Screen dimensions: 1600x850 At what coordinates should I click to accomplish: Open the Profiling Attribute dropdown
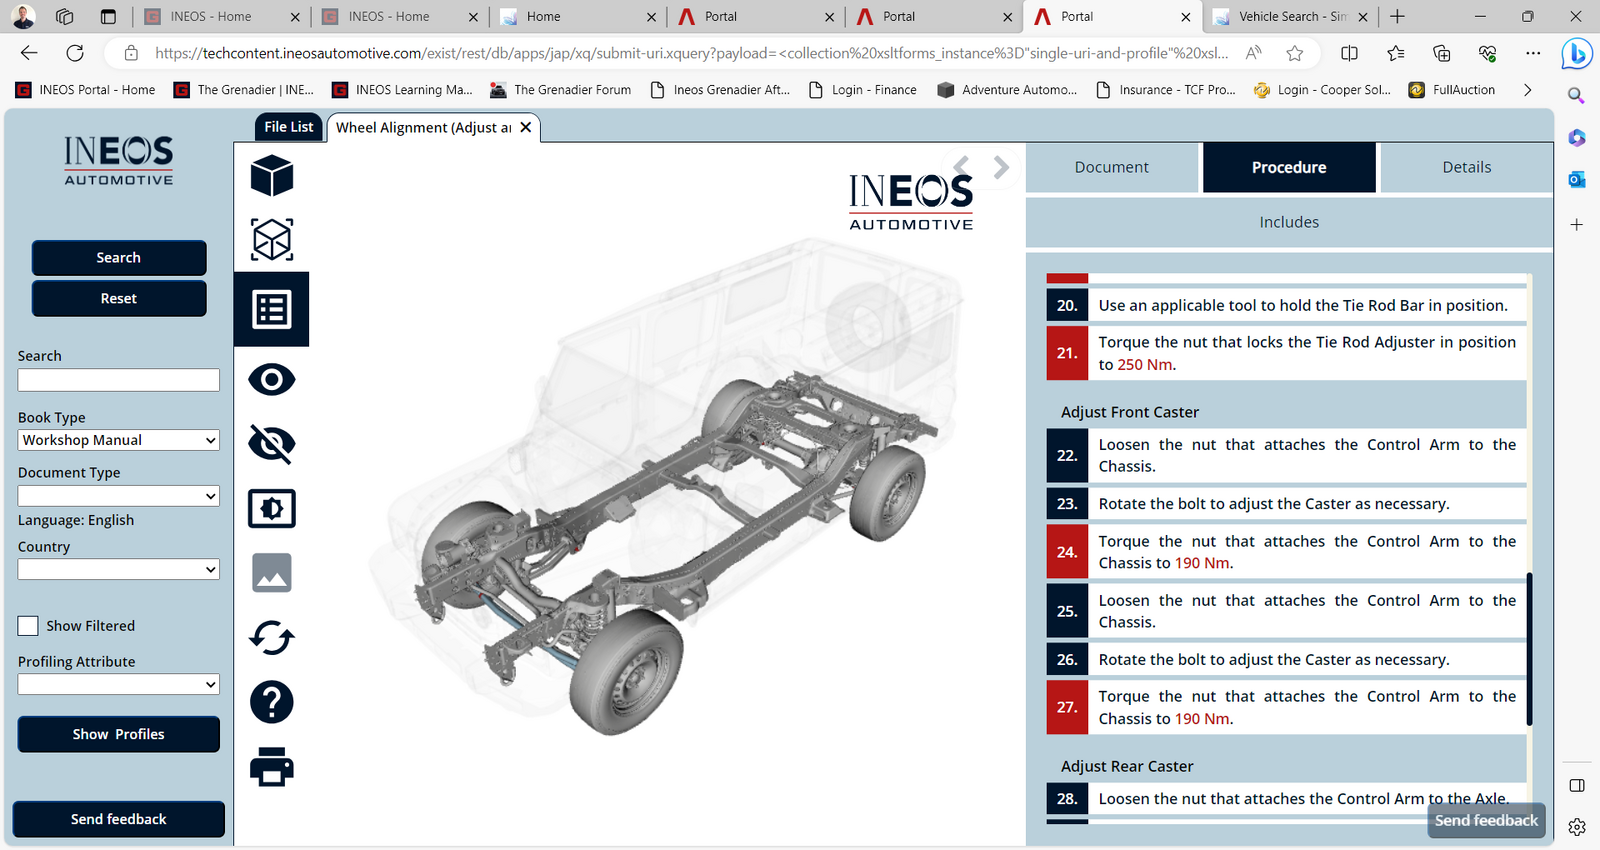[119, 684]
